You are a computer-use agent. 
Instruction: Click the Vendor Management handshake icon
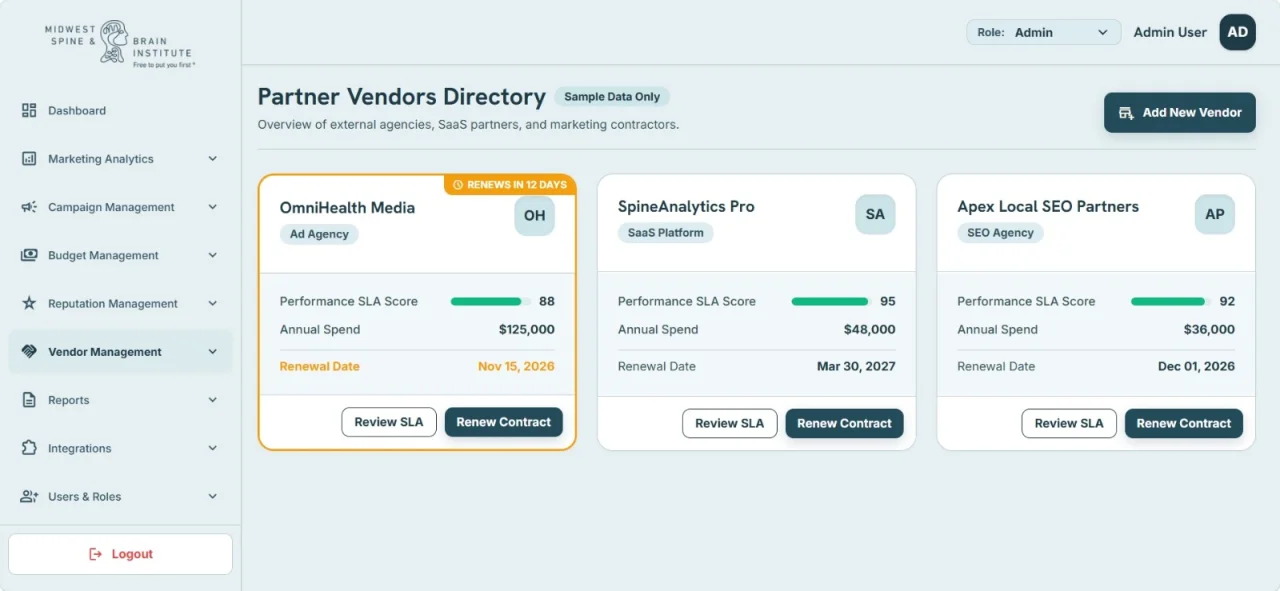point(29,352)
